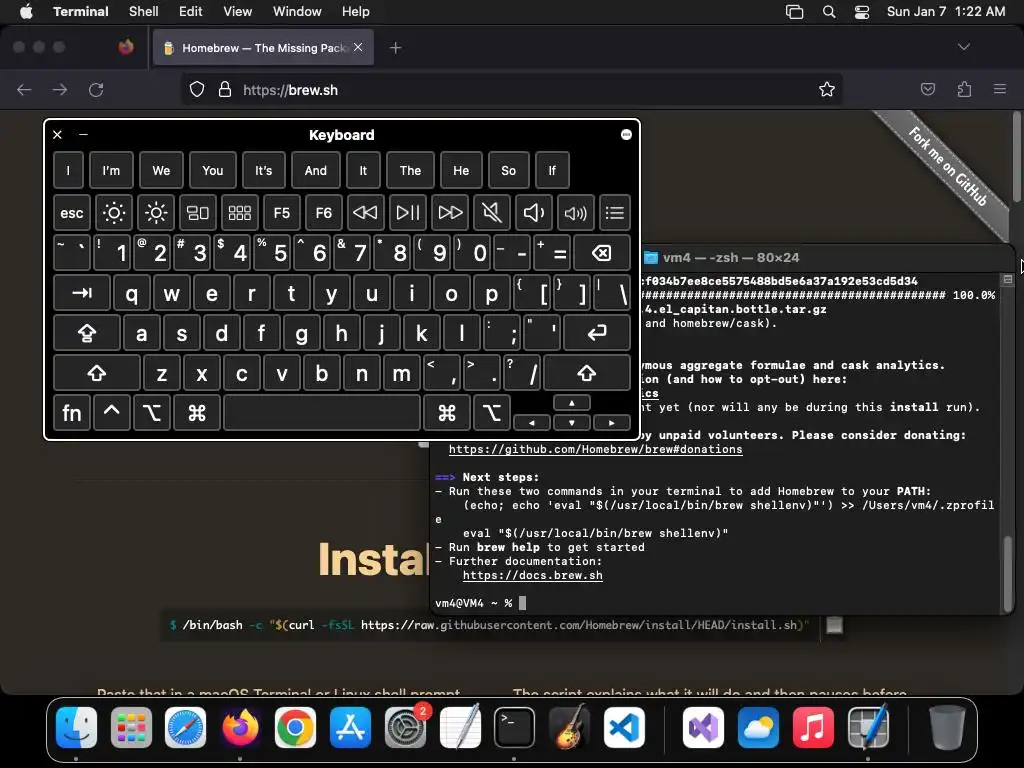Open Visual Studio Code from the Dock
The width and height of the screenshot is (1024, 768).
(x=623, y=728)
